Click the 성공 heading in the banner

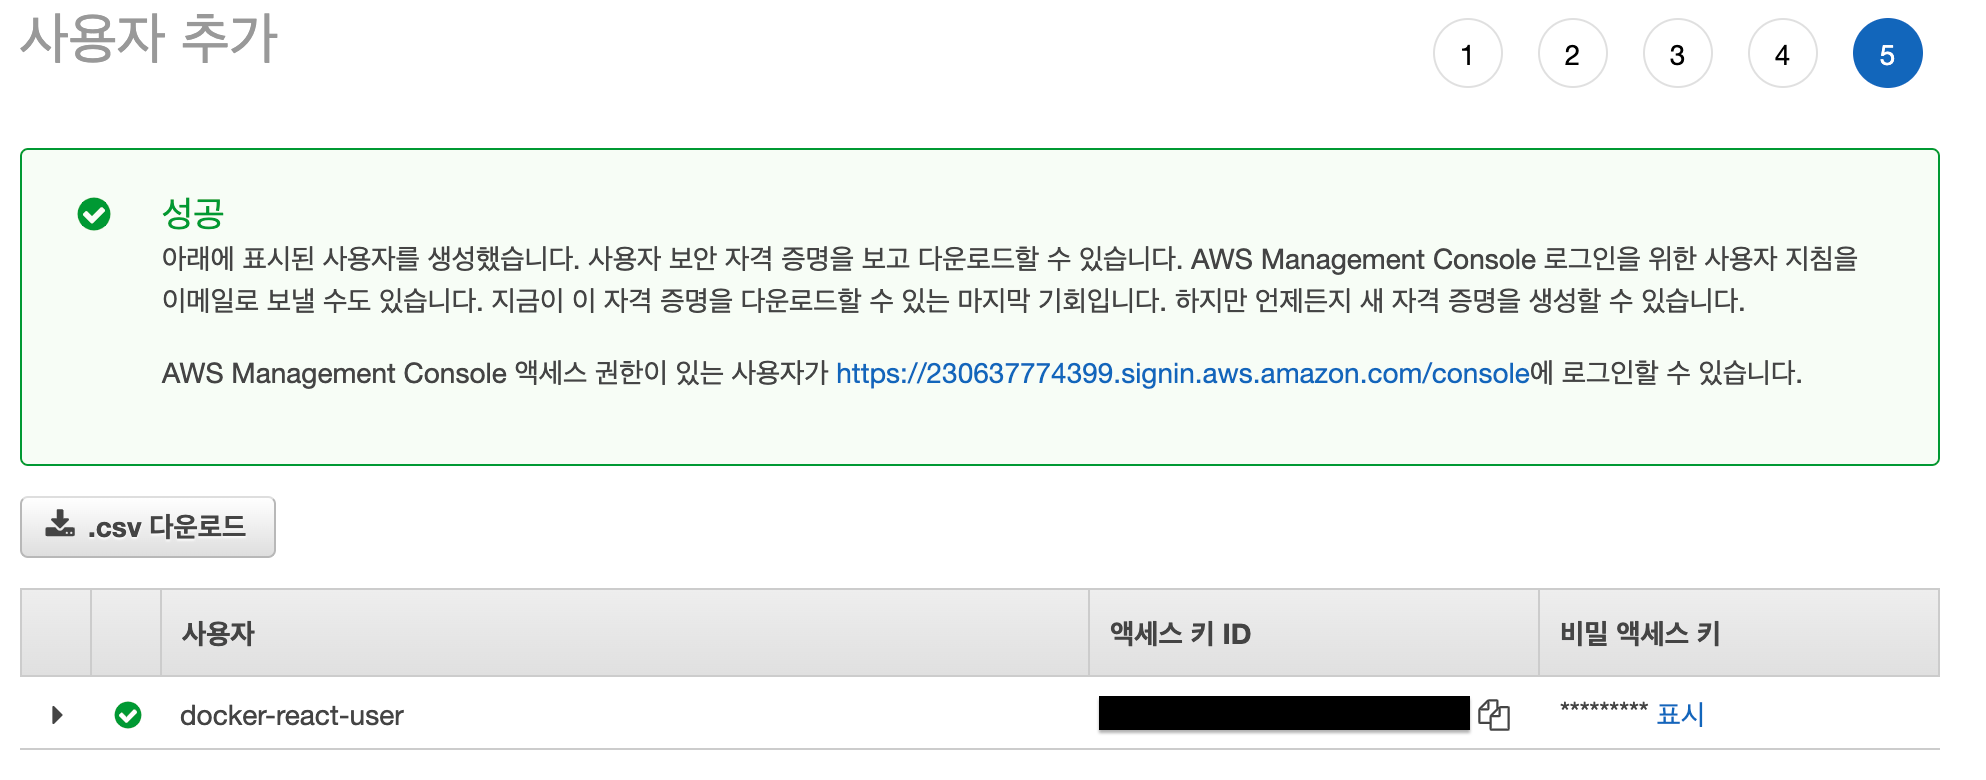point(193,213)
